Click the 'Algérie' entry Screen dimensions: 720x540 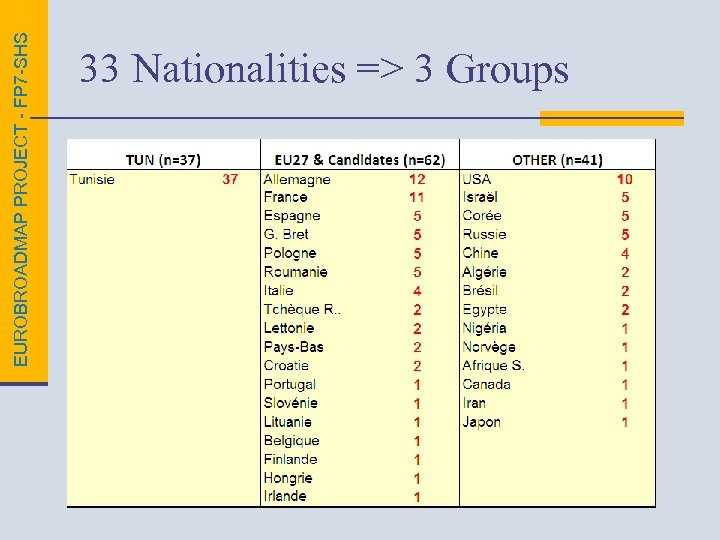(484, 272)
